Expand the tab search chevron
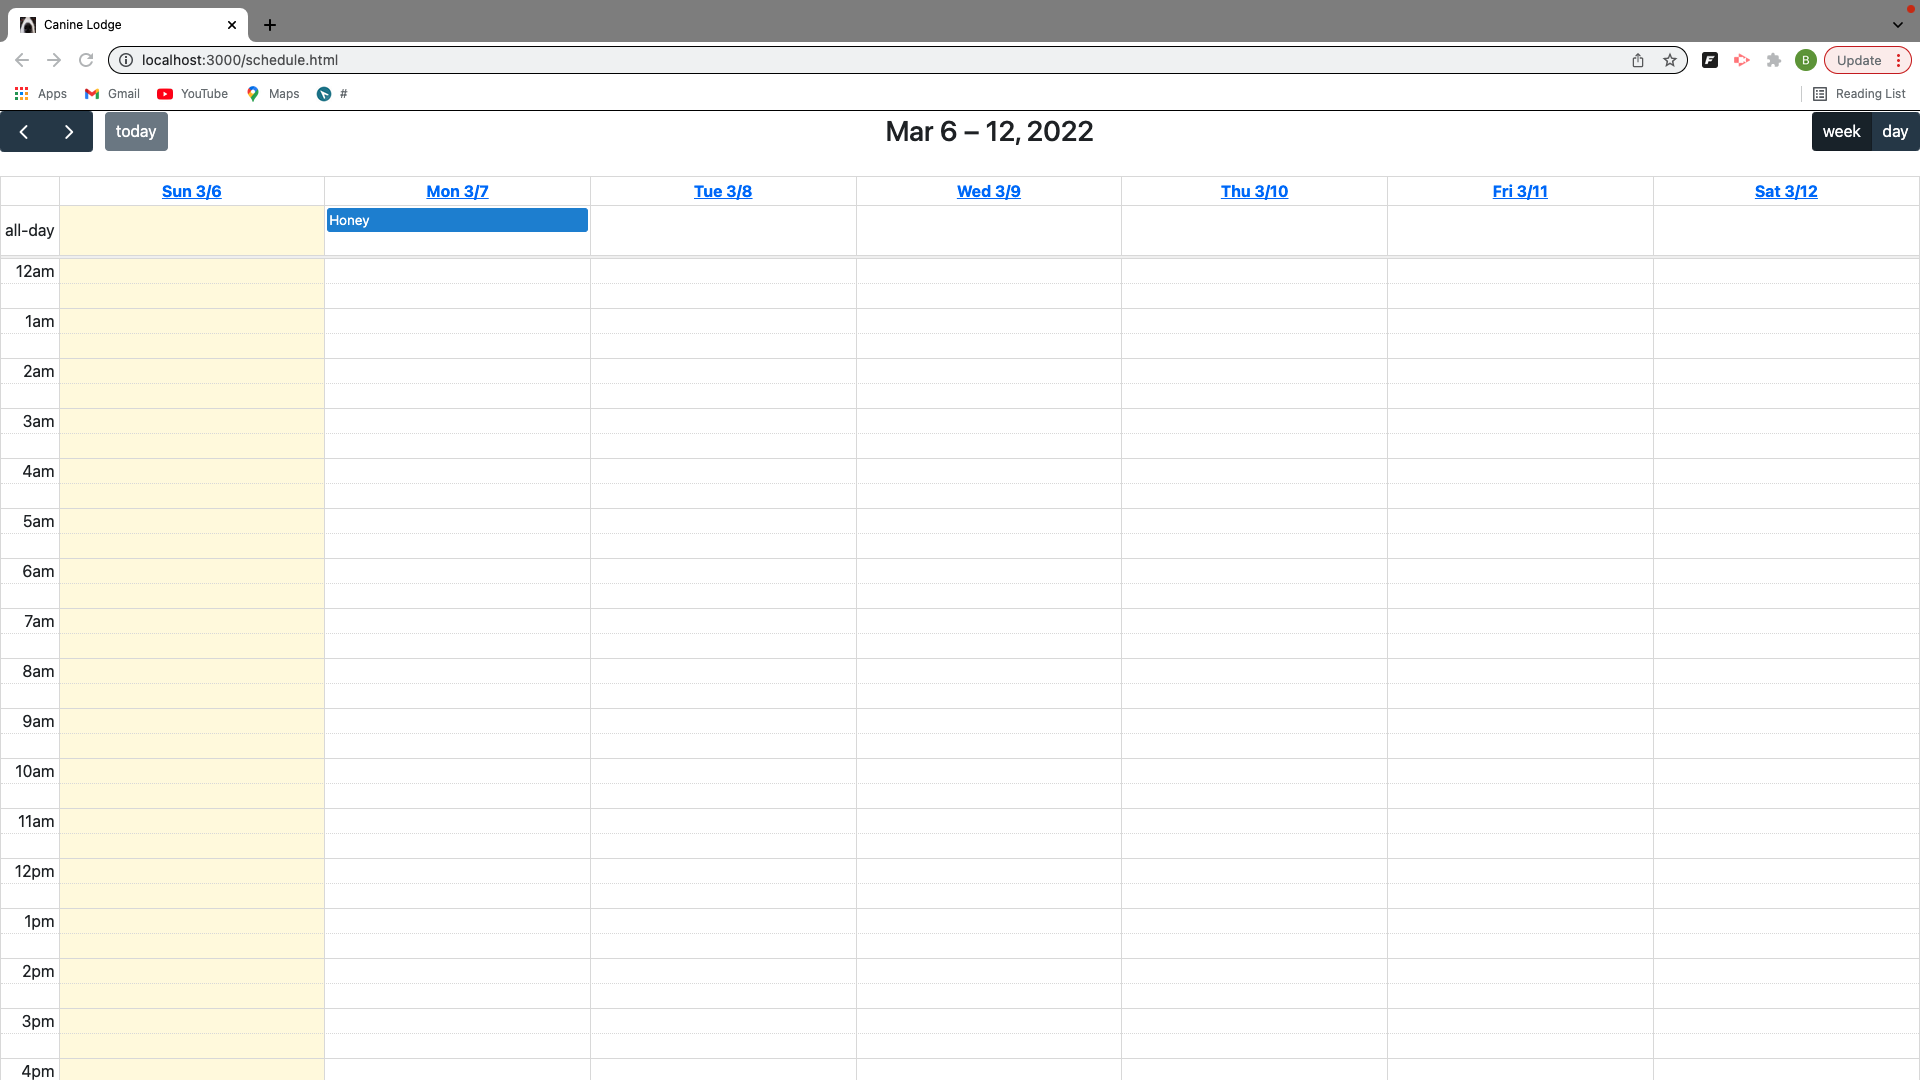Image resolution: width=1920 pixels, height=1080 pixels. tap(1897, 25)
